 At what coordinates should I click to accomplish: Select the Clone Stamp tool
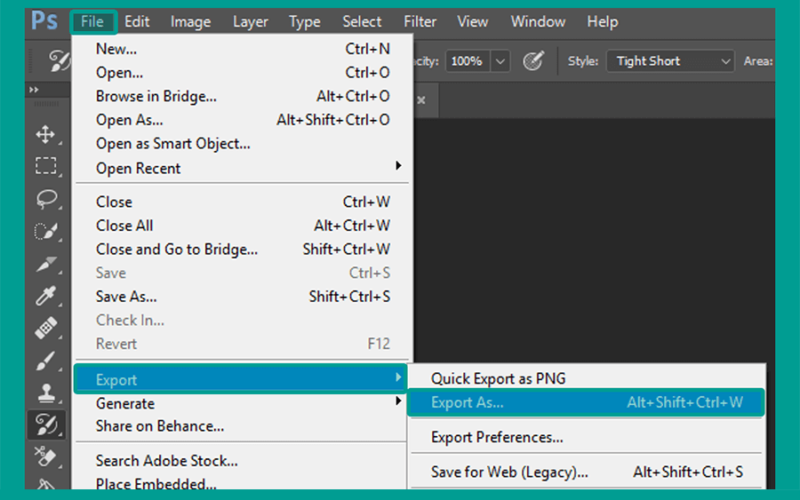pyautogui.click(x=46, y=392)
